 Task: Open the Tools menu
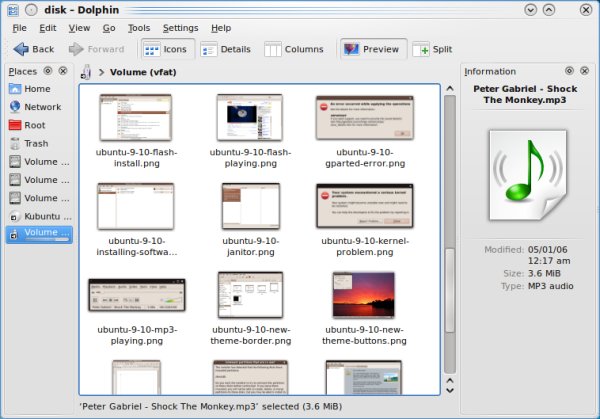click(139, 28)
